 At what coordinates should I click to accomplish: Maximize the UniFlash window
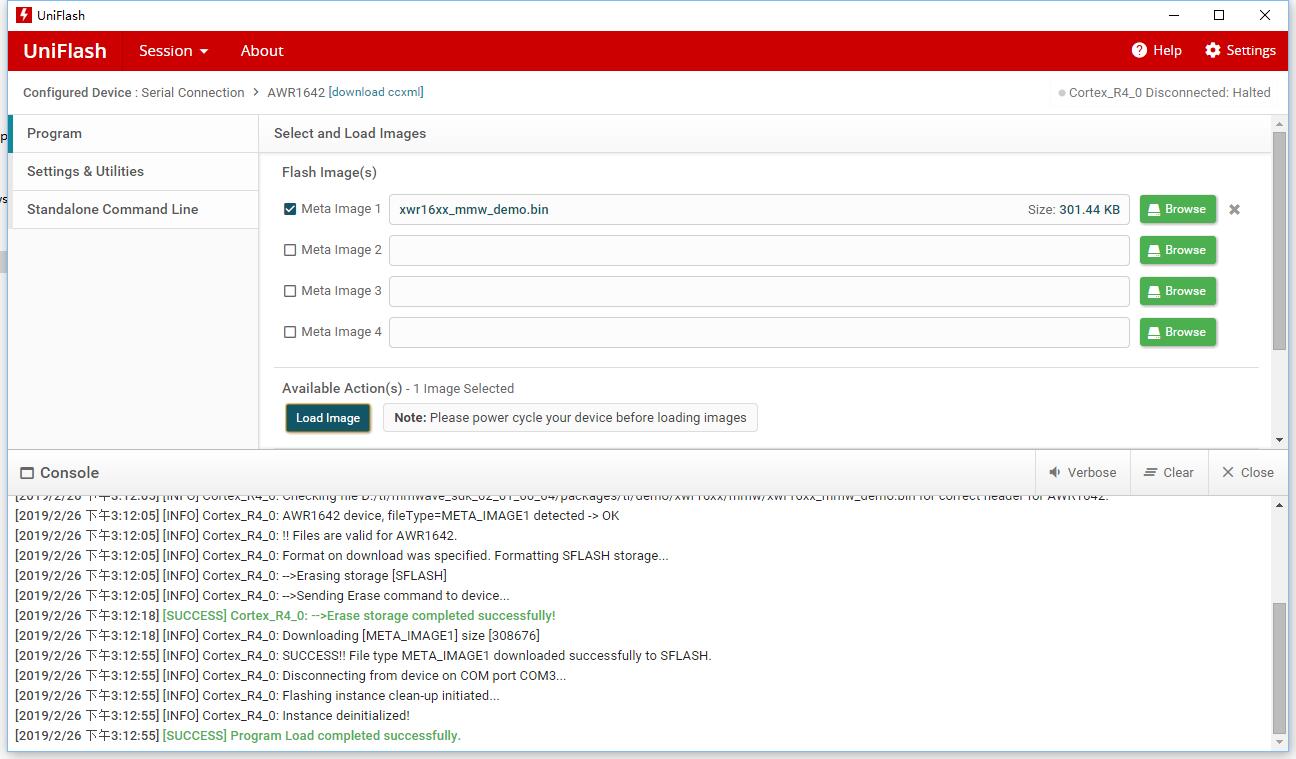point(1219,15)
